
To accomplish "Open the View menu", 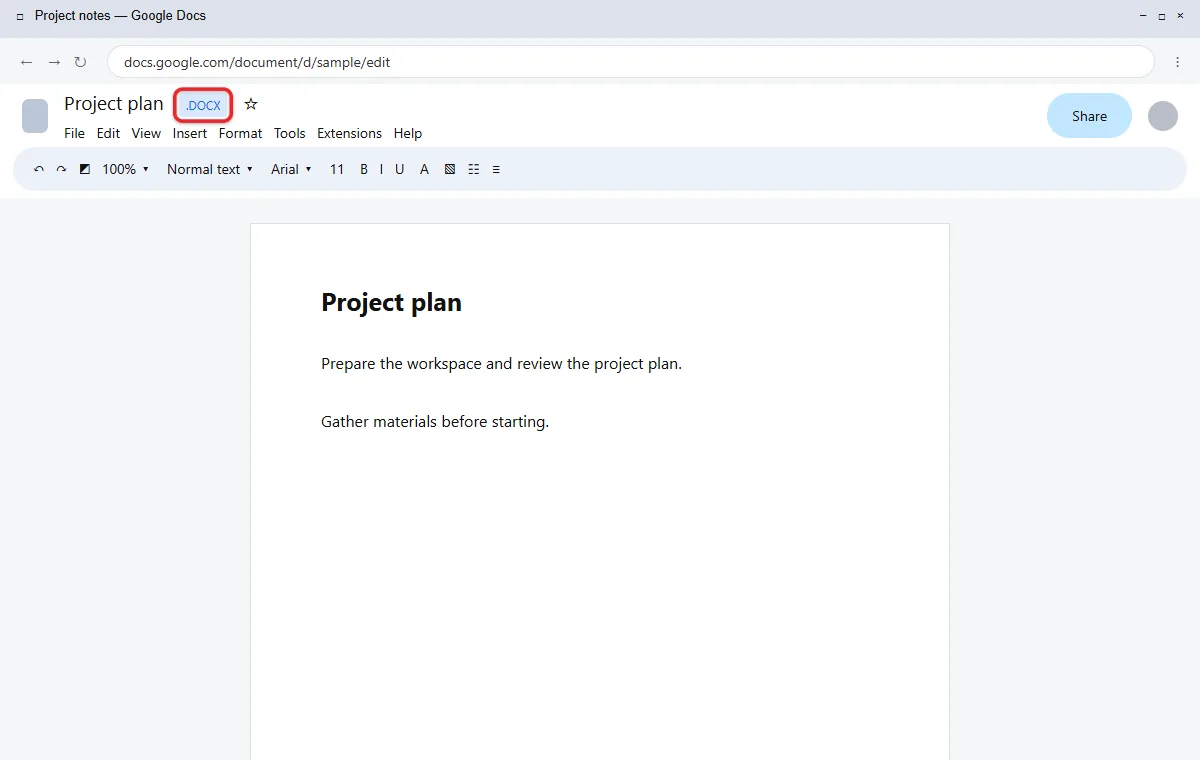I will click(146, 133).
